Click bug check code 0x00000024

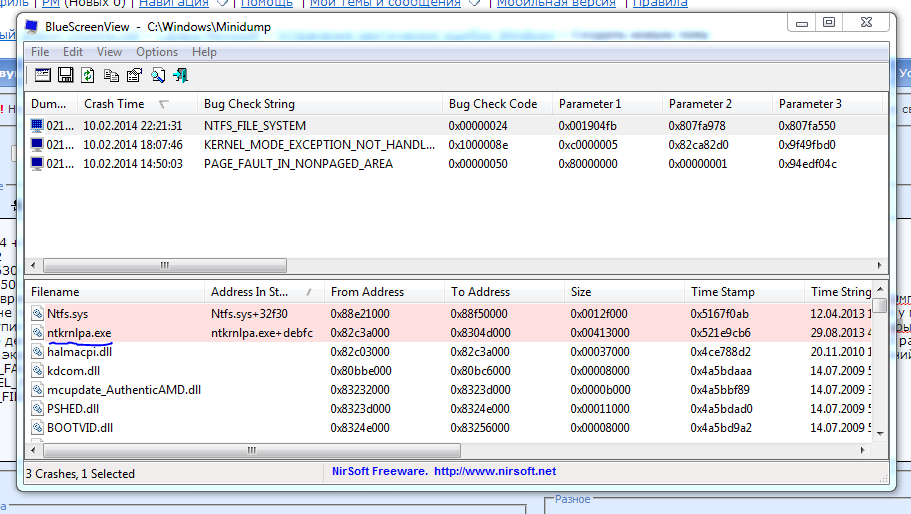(478, 125)
